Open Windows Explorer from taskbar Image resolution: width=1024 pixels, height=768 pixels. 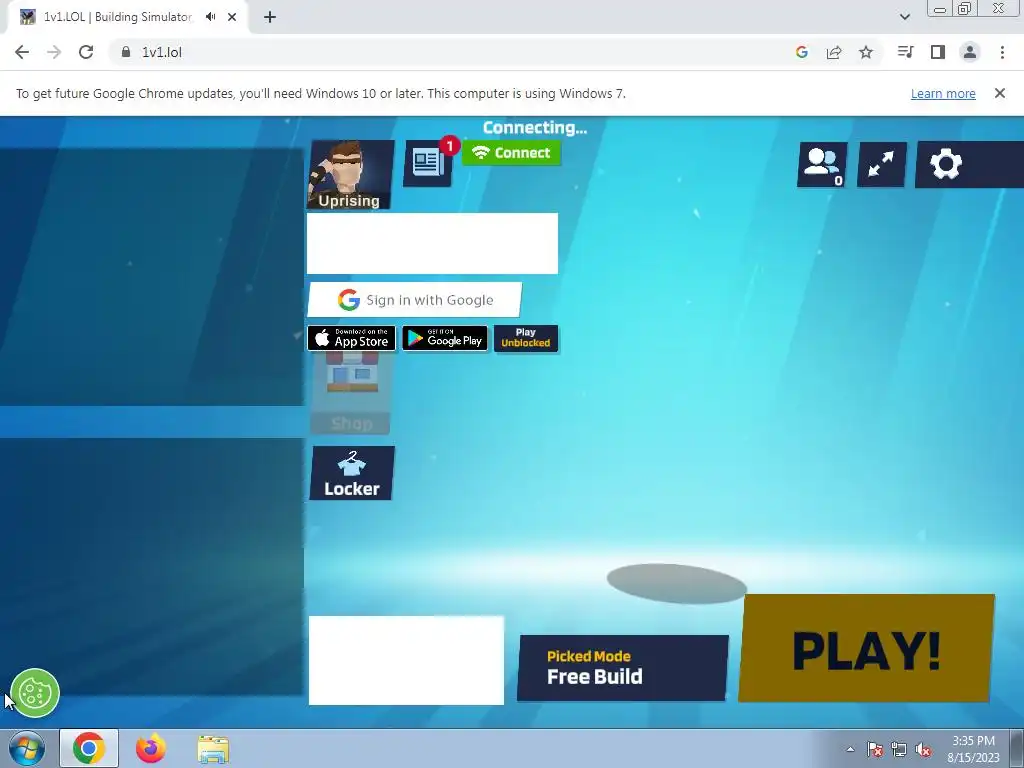click(213, 748)
